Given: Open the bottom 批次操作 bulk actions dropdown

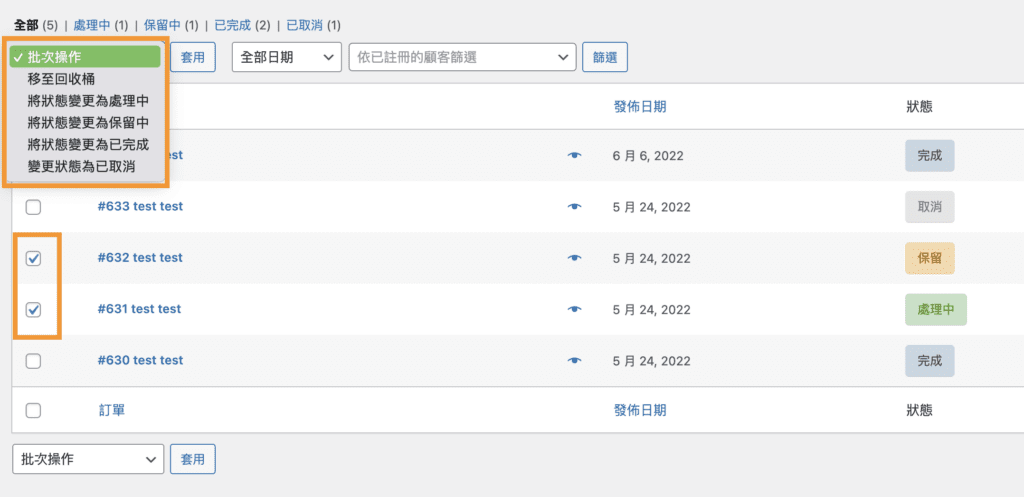Looking at the screenshot, I should tap(88, 459).
